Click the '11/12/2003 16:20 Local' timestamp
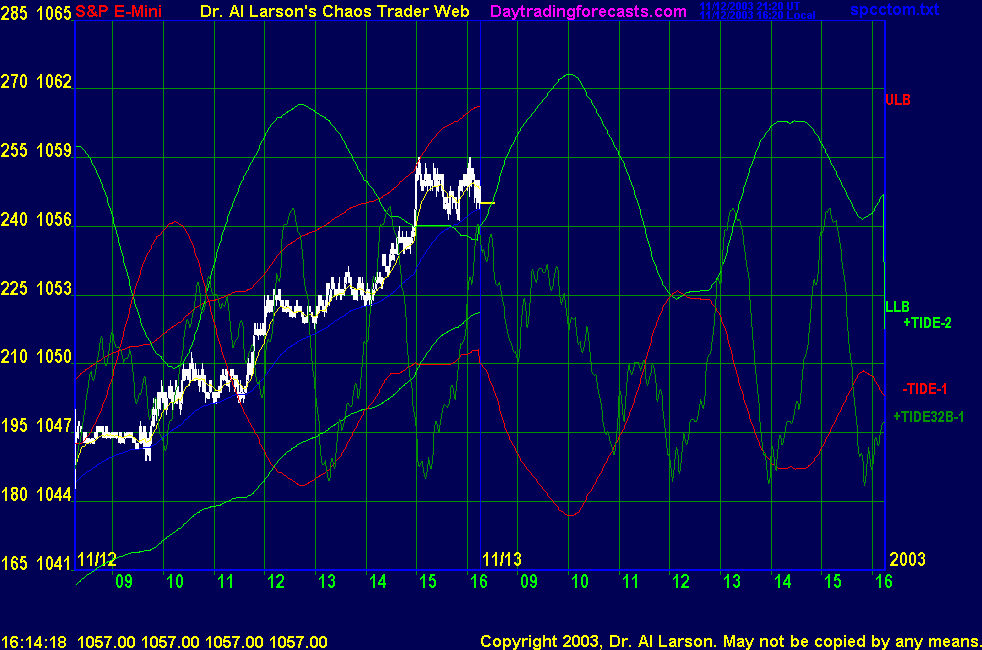Screen dimensions: 982x650 (x=757, y=16)
